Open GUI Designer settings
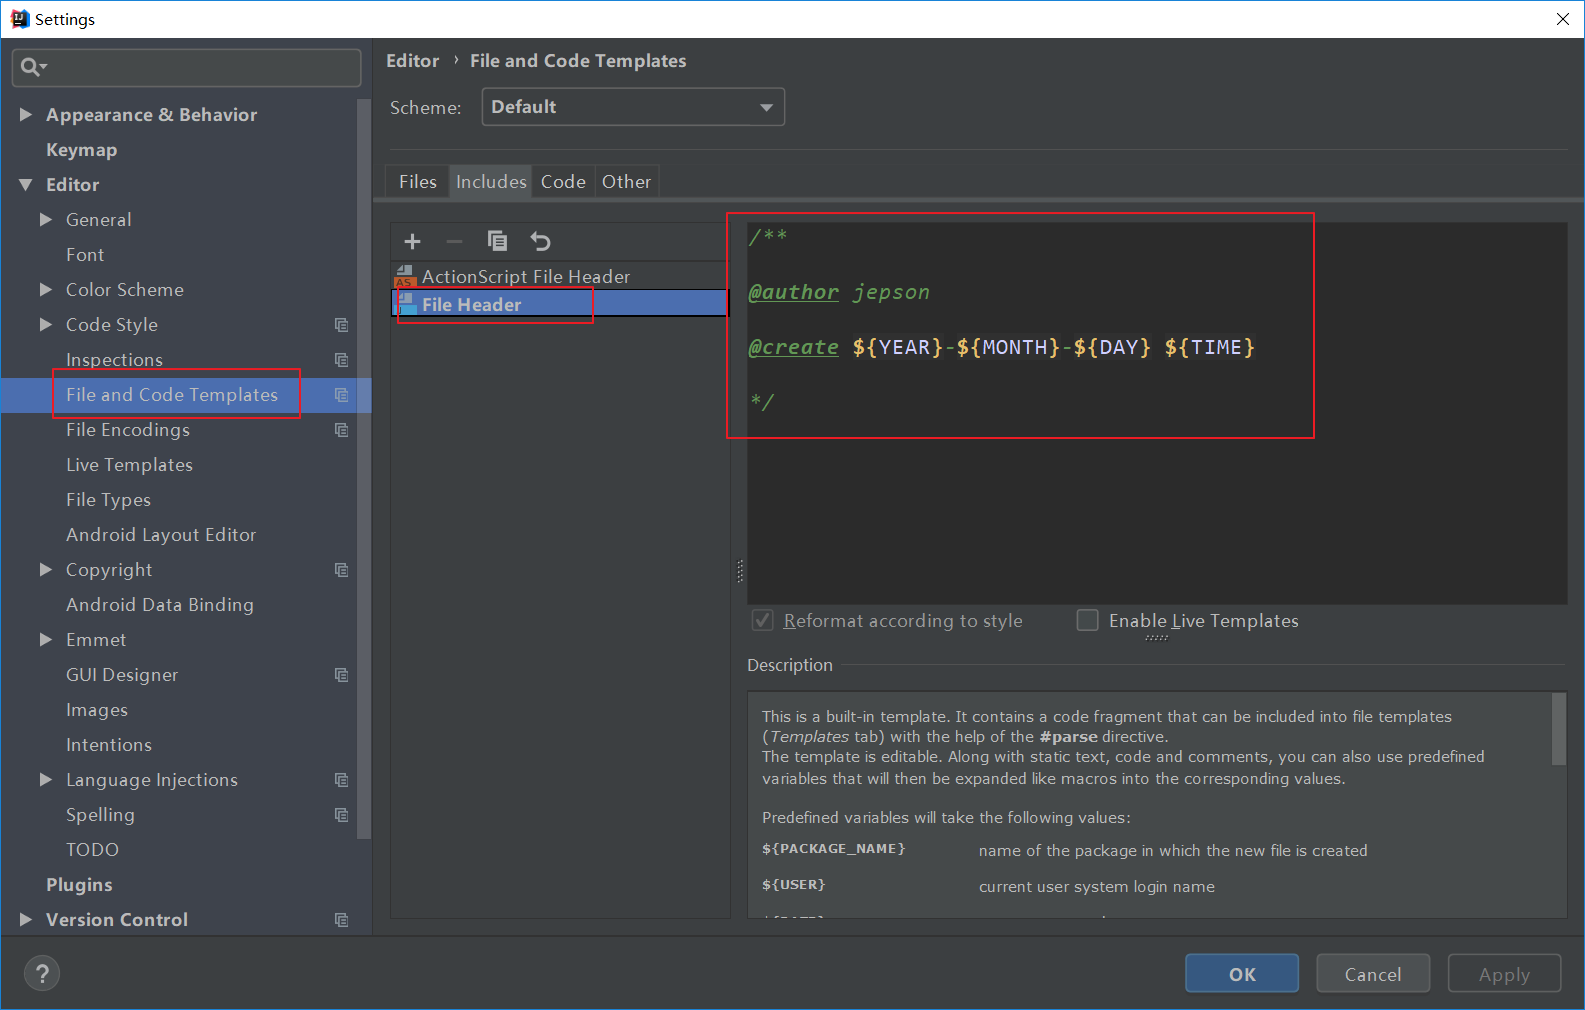Image resolution: width=1585 pixels, height=1010 pixels. click(x=122, y=675)
